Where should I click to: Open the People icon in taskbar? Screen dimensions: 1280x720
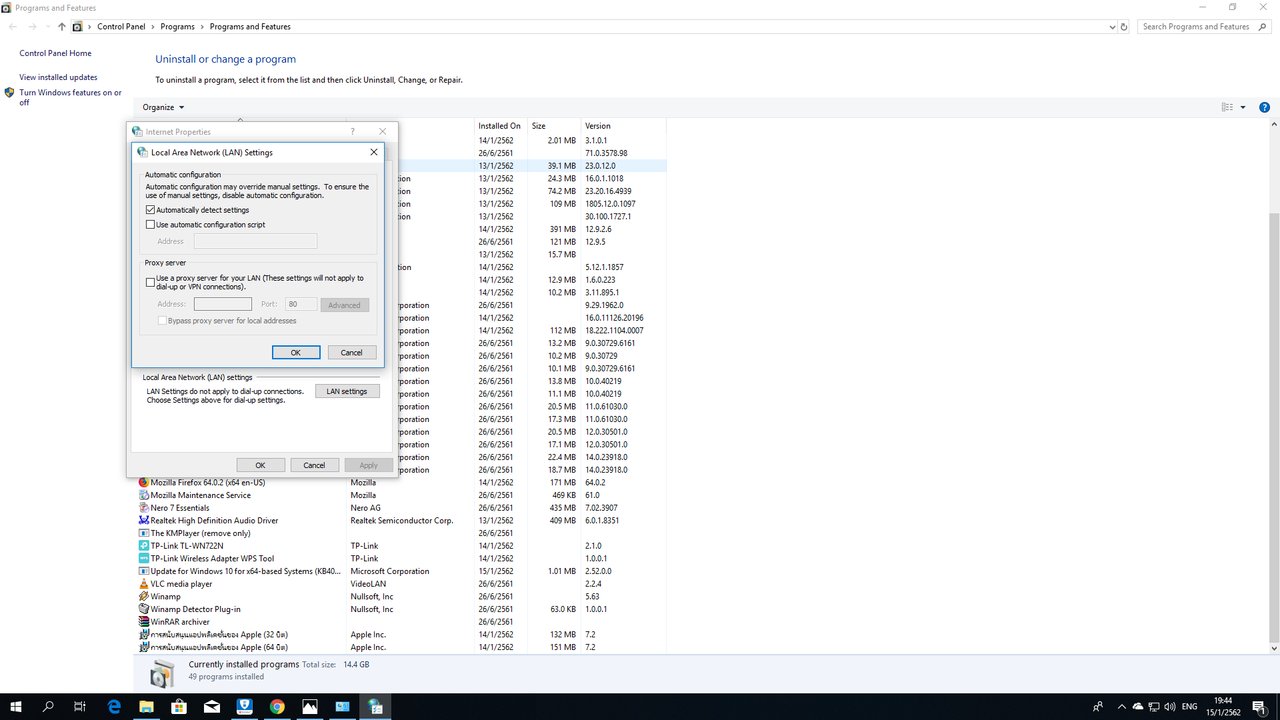[x=1098, y=707]
